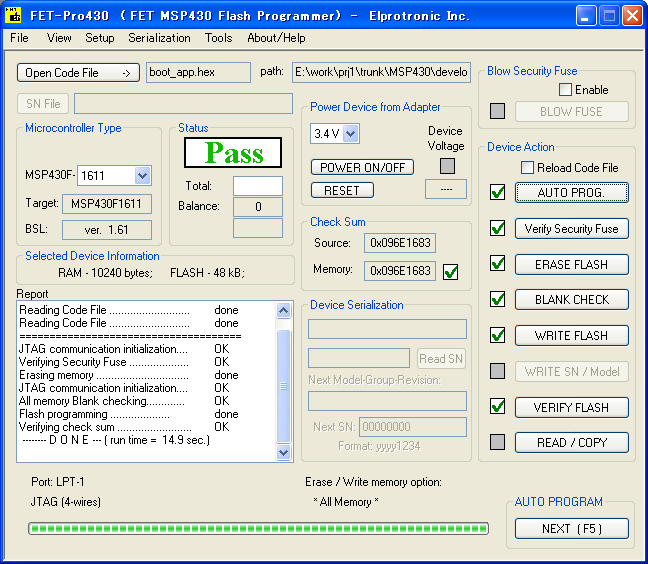Image resolution: width=648 pixels, height=564 pixels.
Task: Click the code file path field
Action: pyautogui.click(x=381, y=72)
